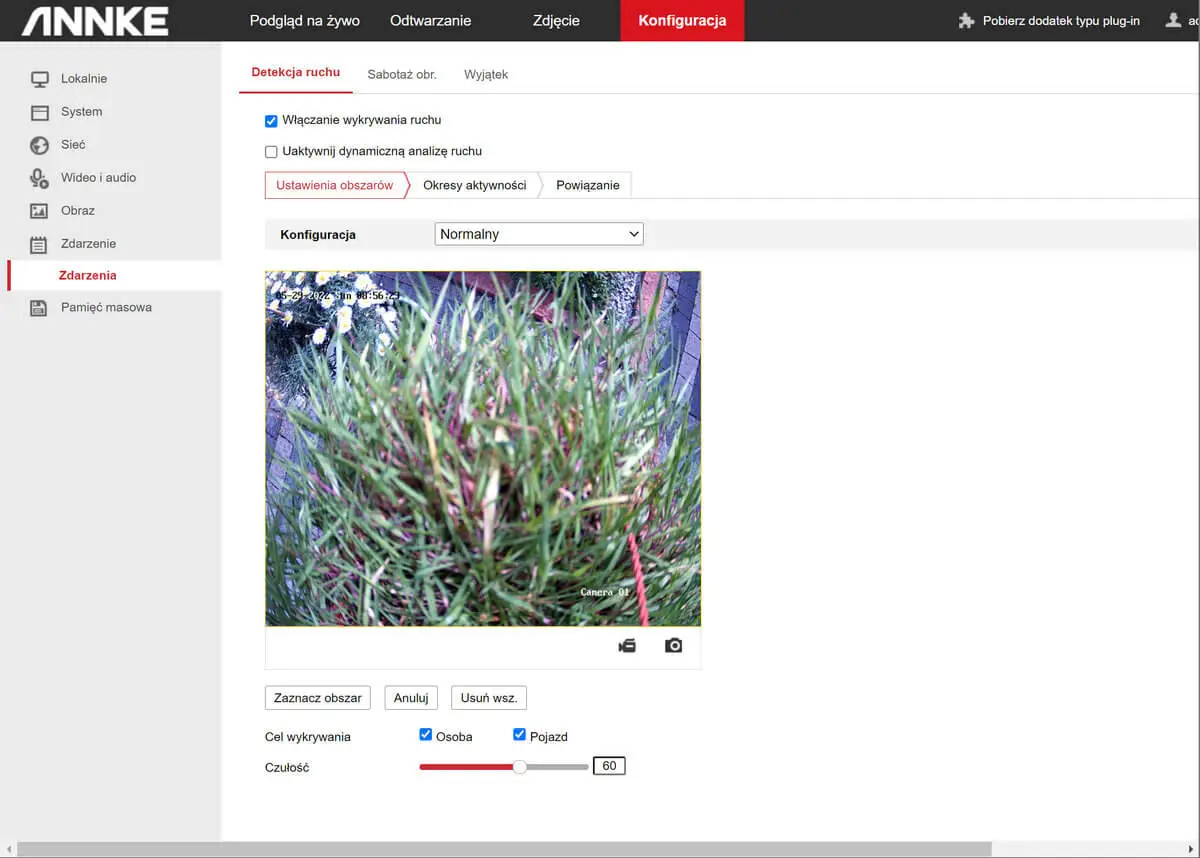
Task: Uncheck the Osoba detection target
Action: pyautogui.click(x=426, y=735)
